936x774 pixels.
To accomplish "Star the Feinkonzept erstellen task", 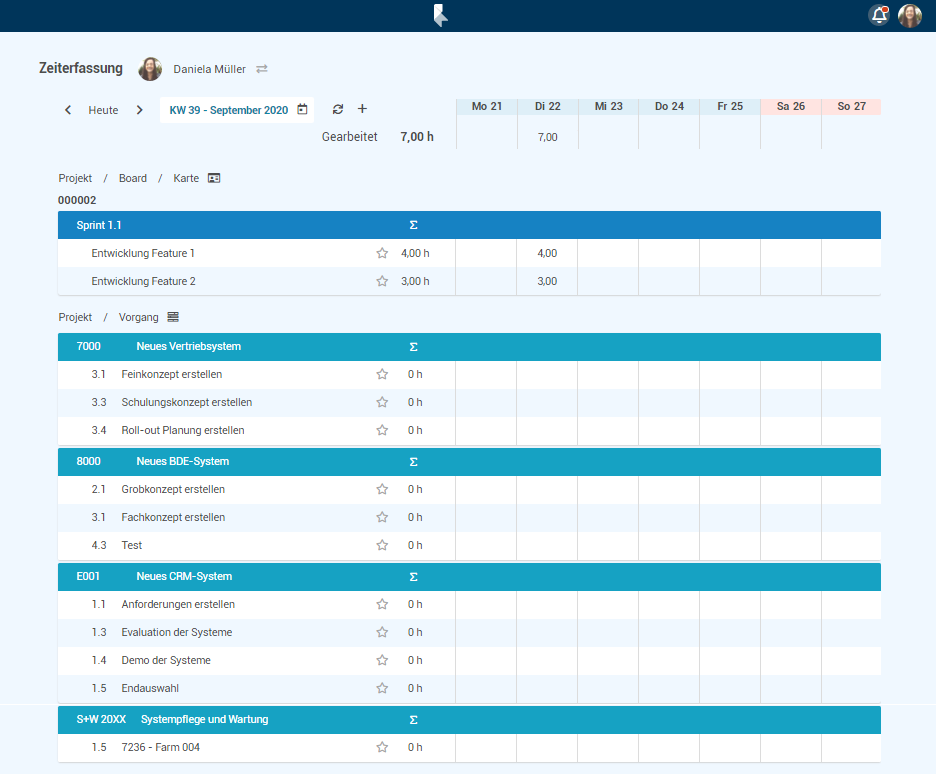I will point(382,374).
